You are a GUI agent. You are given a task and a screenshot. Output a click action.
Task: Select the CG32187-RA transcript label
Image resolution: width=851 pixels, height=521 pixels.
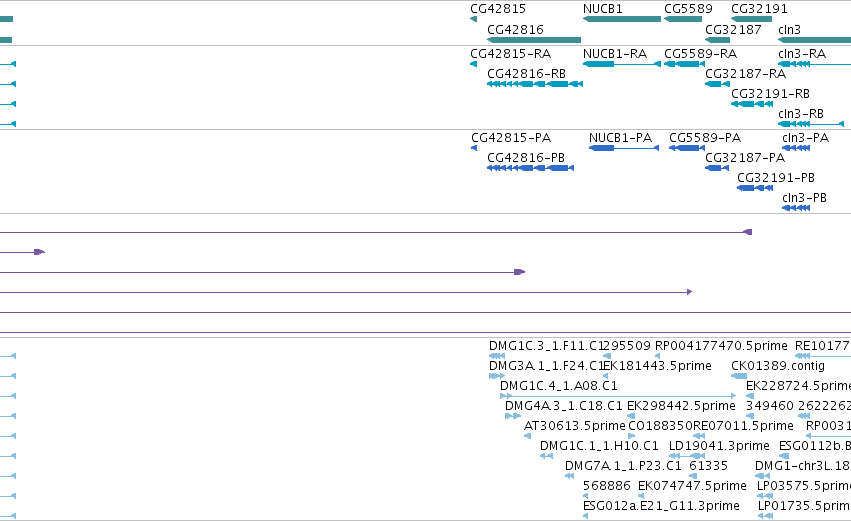745,74
